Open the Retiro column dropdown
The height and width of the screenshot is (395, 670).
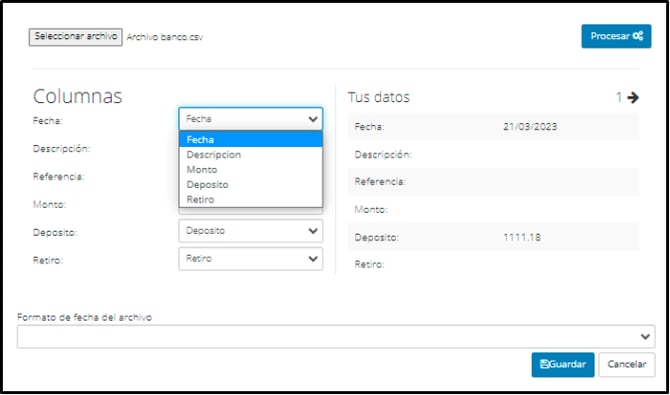[x=251, y=259]
